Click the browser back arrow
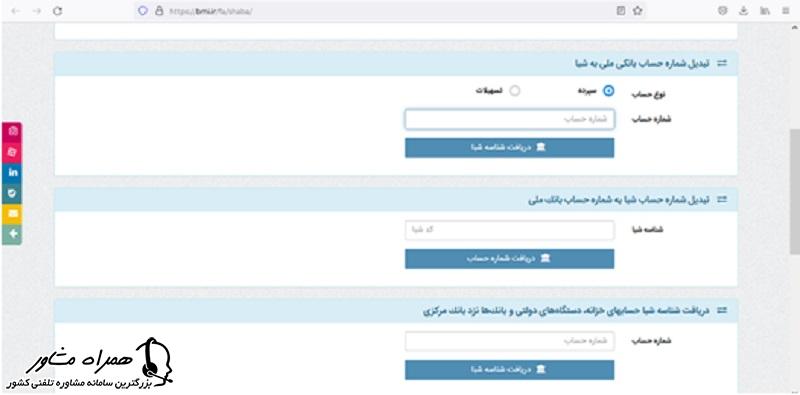The image size is (800, 395). coord(16,11)
